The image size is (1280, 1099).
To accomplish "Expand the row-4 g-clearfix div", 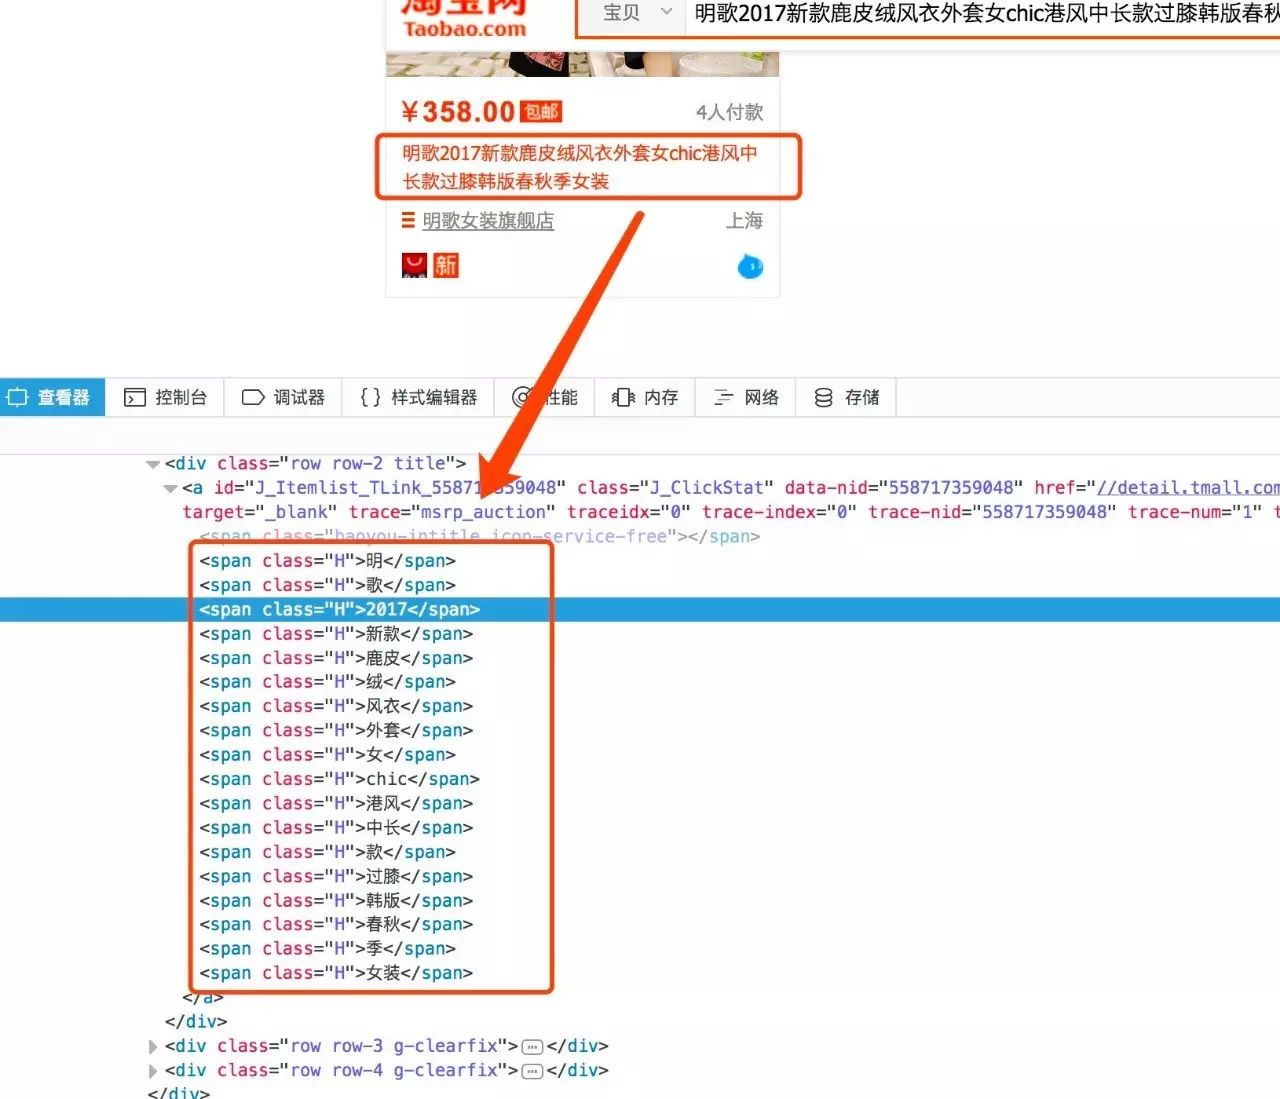I will pos(153,1070).
